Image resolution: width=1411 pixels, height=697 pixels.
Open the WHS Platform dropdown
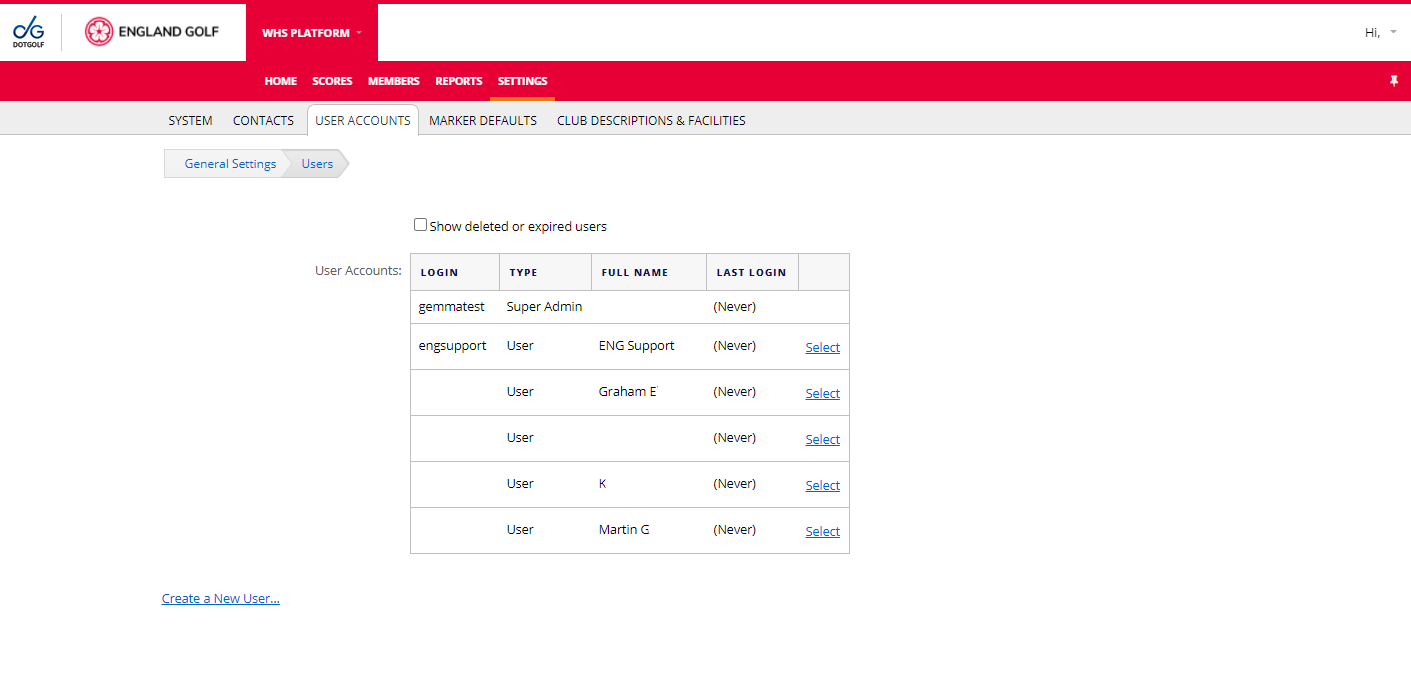[312, 33]
